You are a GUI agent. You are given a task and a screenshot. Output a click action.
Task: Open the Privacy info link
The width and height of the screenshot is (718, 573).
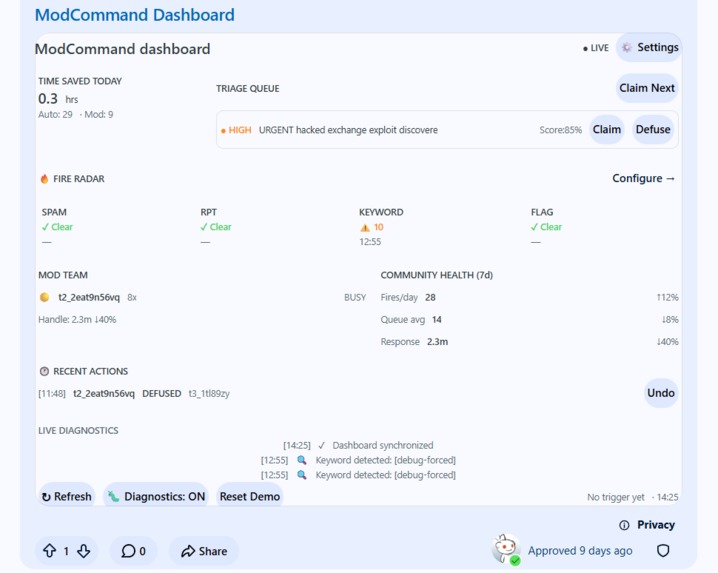(647, 525)
